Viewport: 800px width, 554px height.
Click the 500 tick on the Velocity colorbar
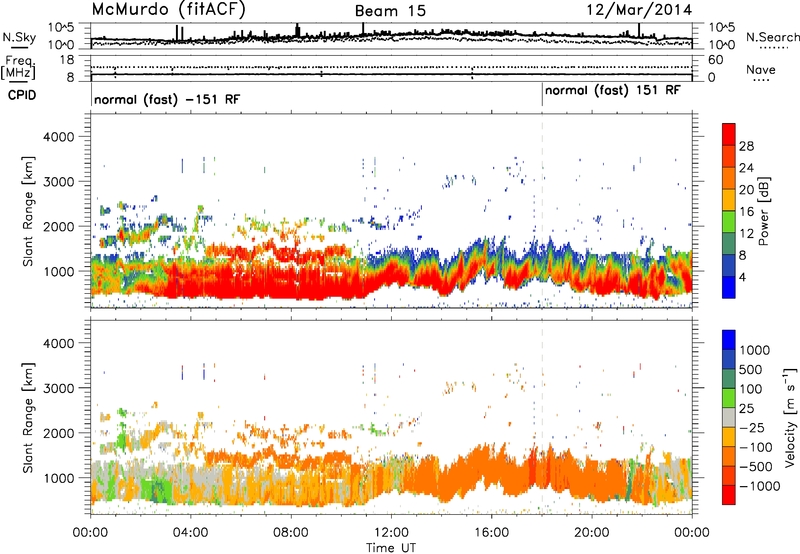click(x=752, y=370)
